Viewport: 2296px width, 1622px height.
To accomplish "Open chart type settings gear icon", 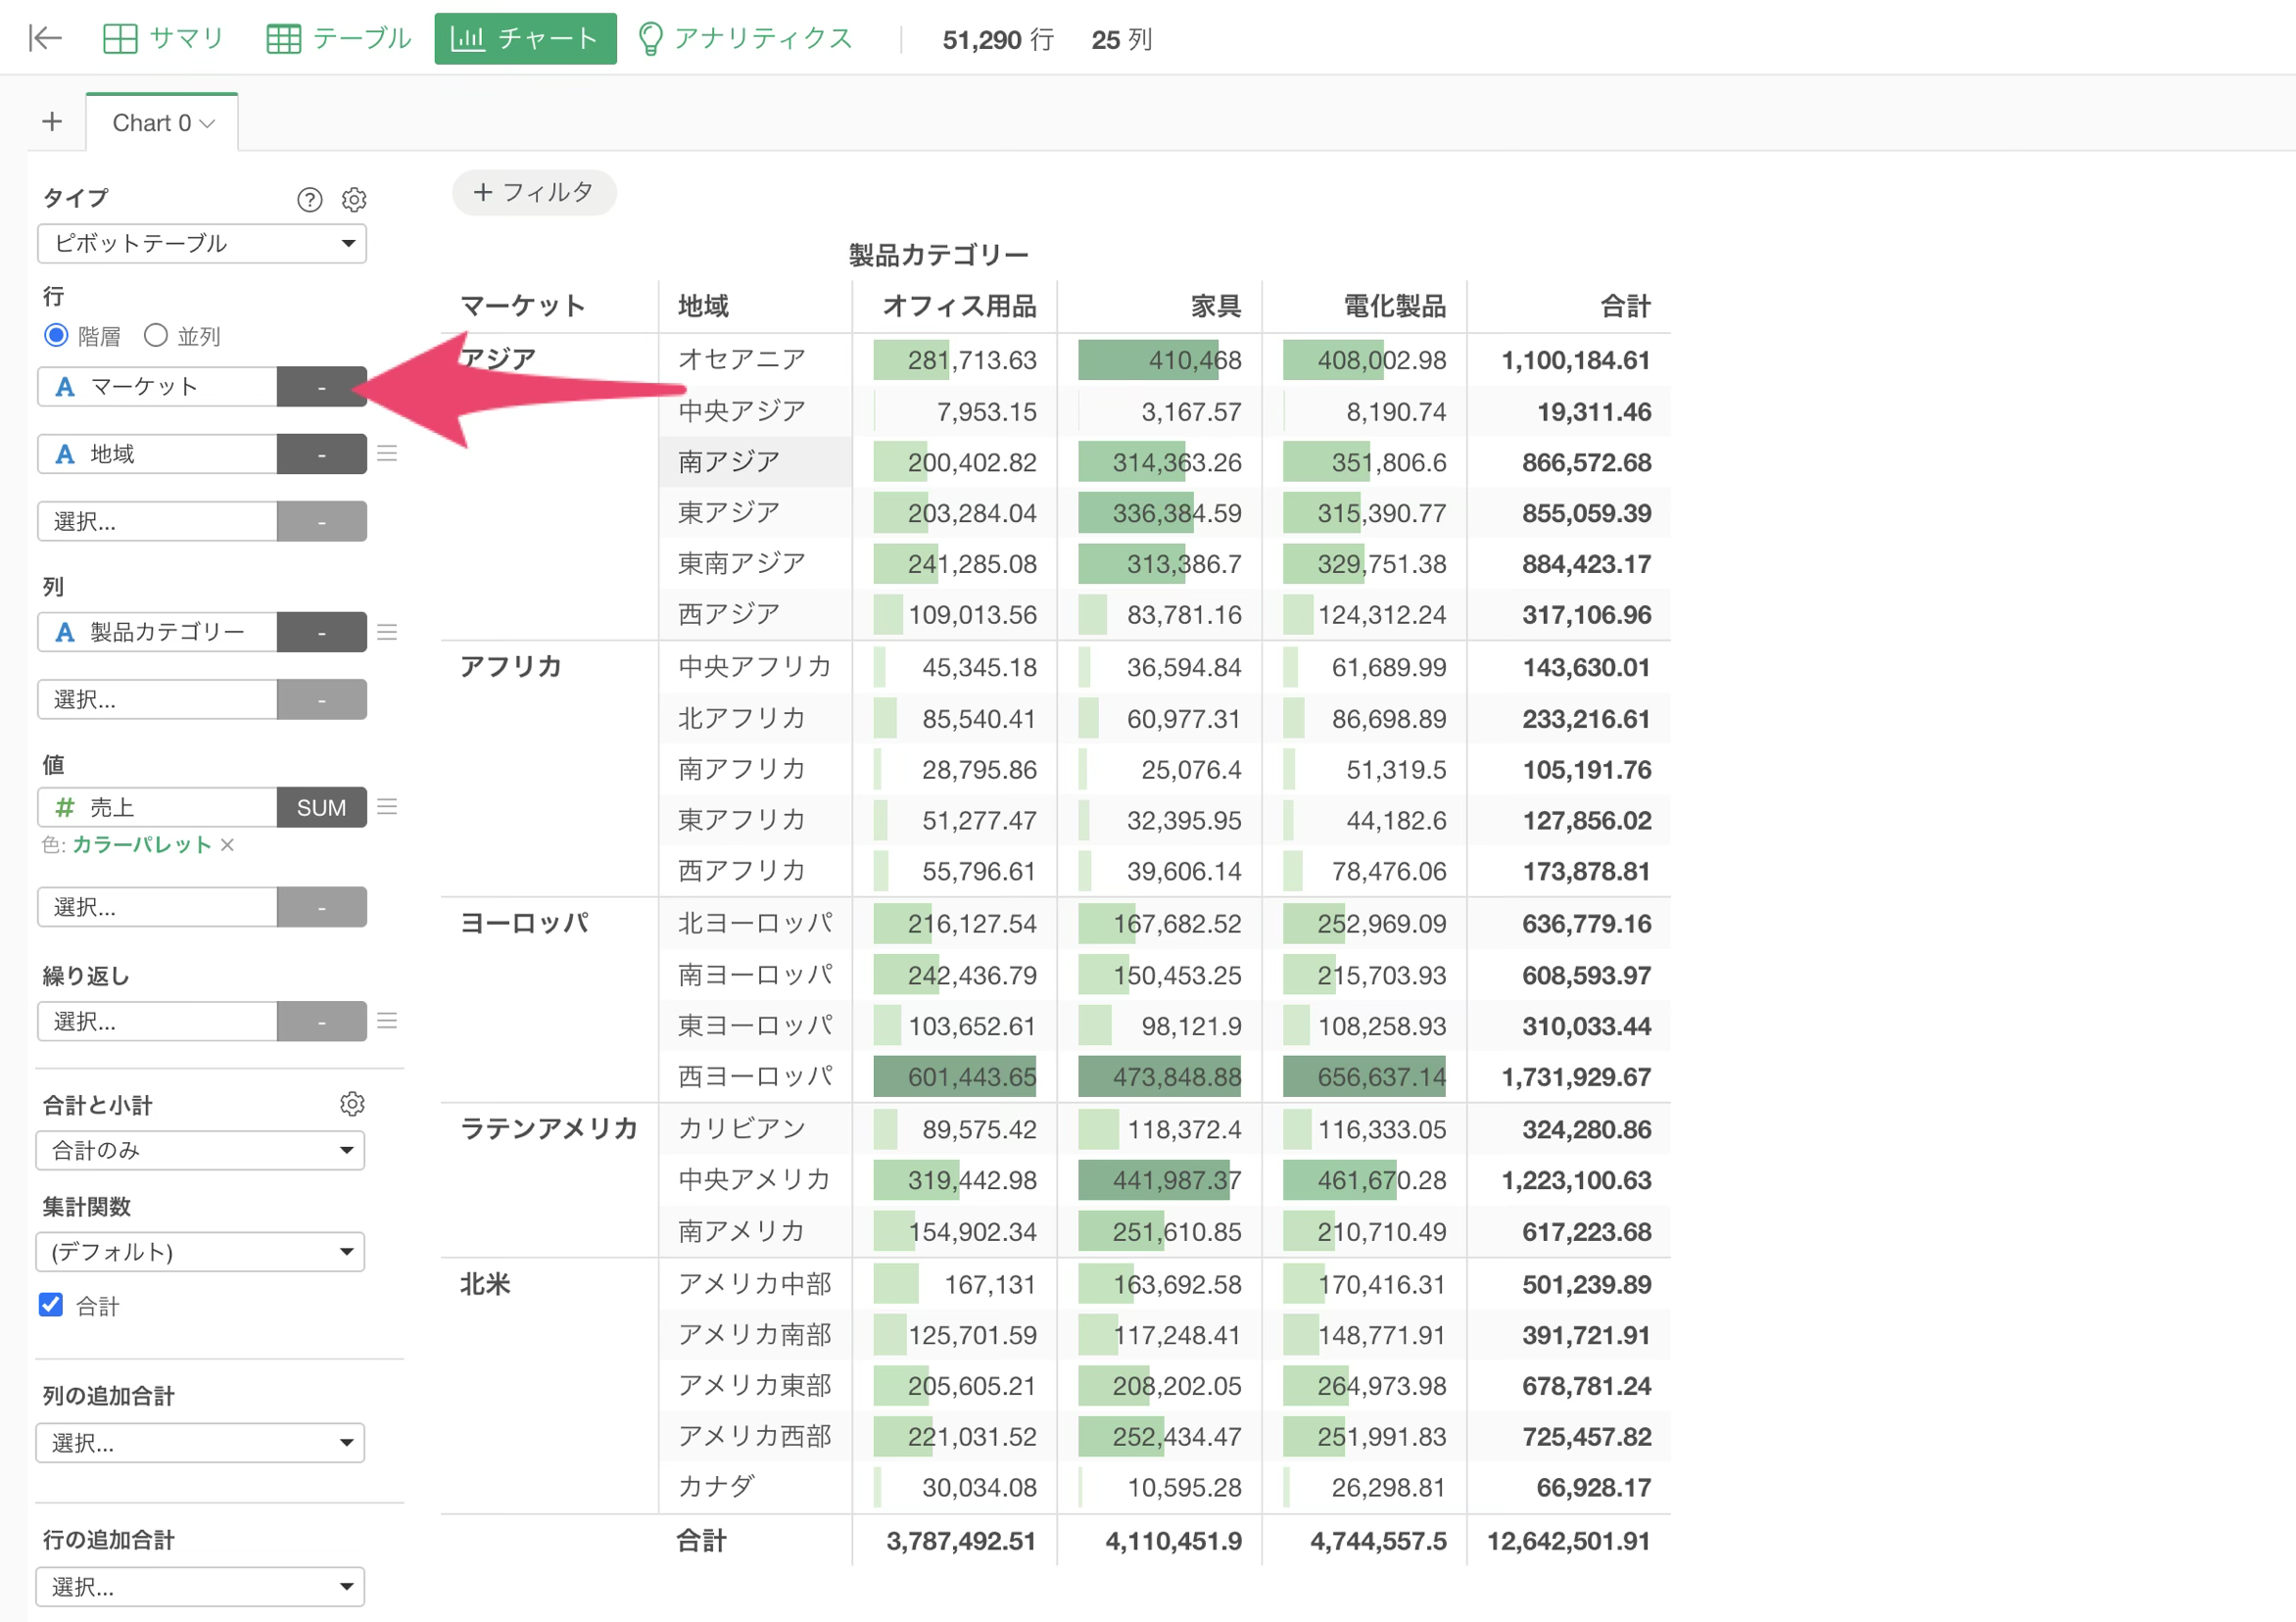I will pyautogui.click(x=354, y=200).
